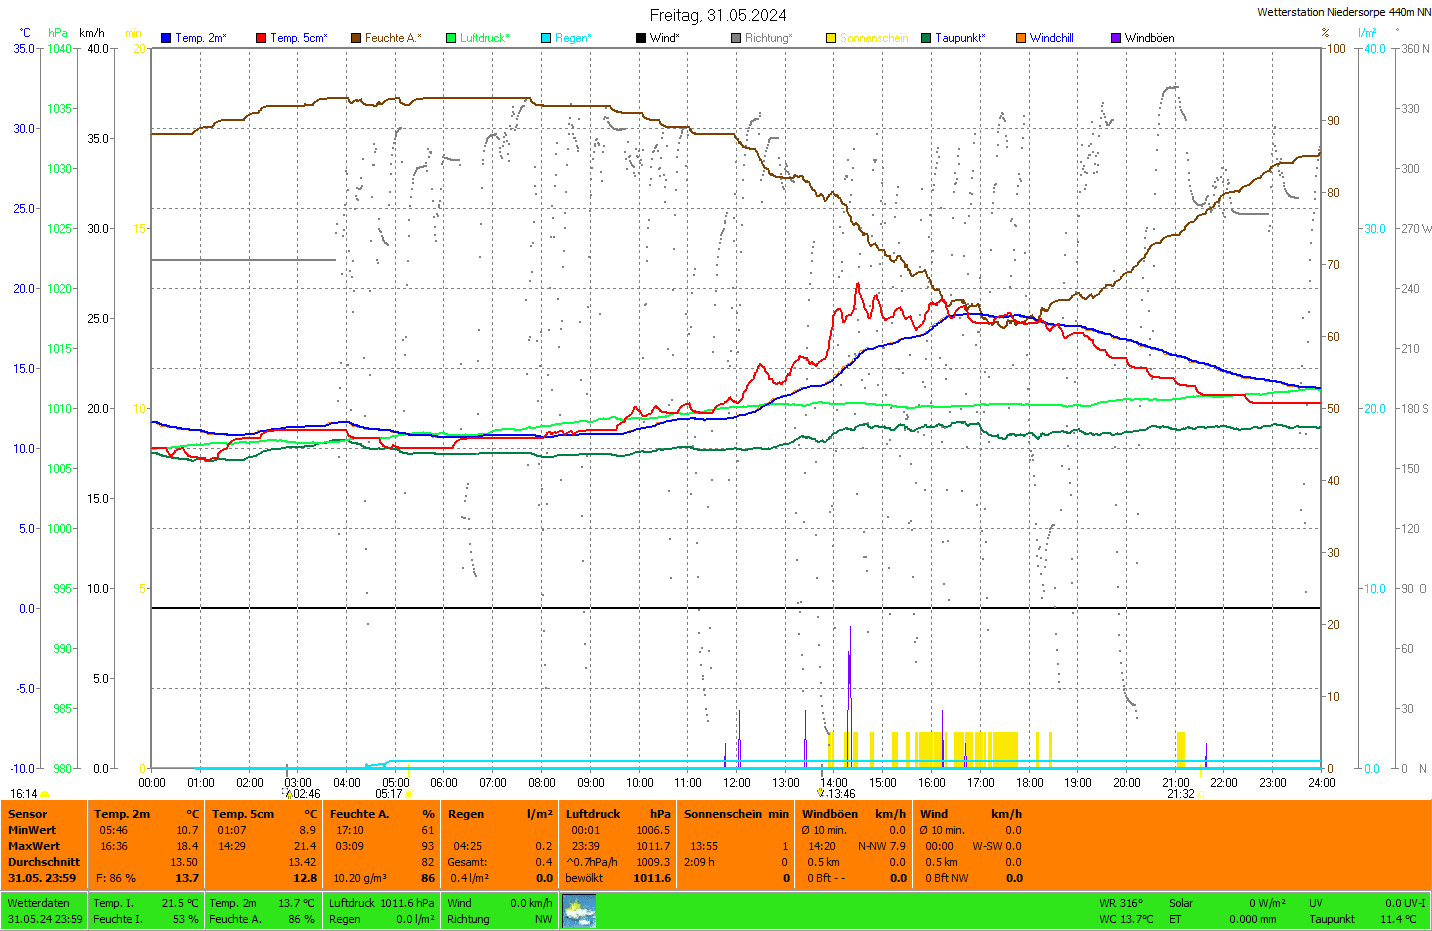The height and width of the screenshot is (931, 1432).
Task: Click the sunrise marker at 05:17
Action: 408,794
